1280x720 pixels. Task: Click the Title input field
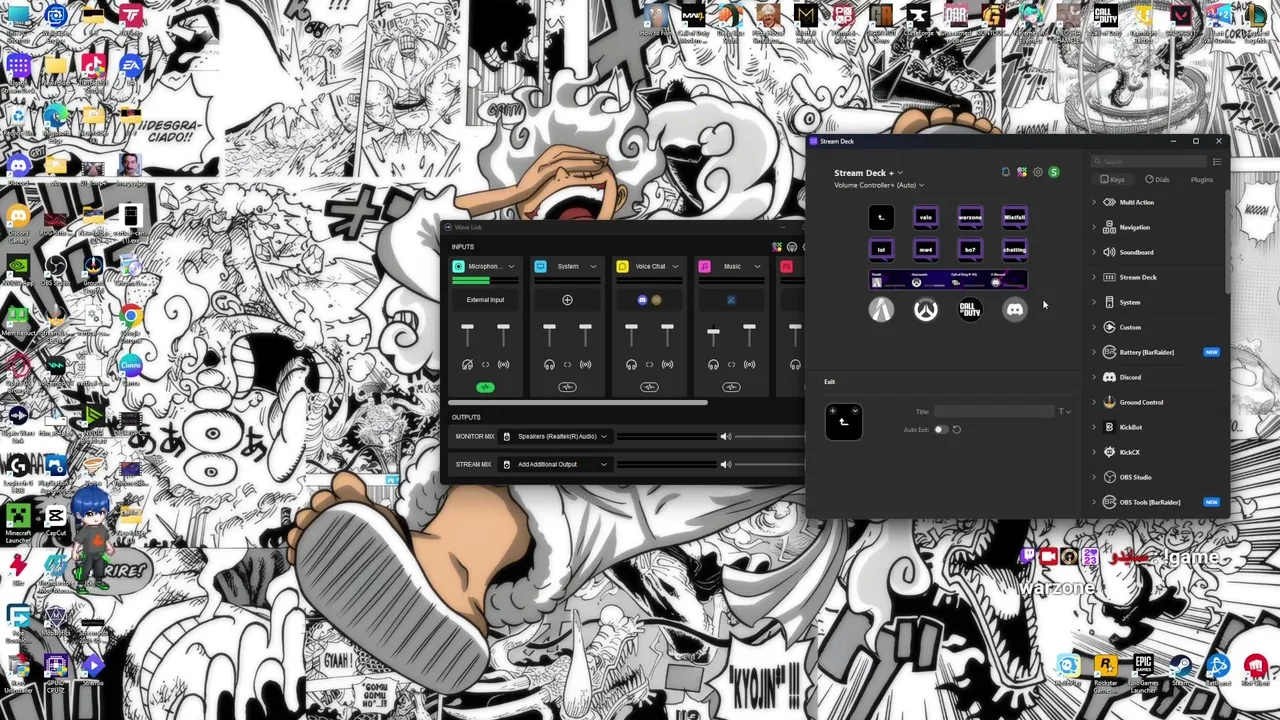click(994, 411)
